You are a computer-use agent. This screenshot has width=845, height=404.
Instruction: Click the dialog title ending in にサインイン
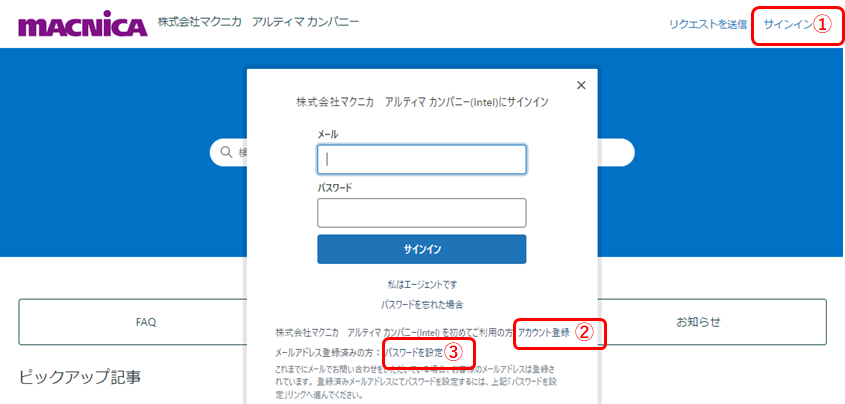tap(422, 102)
